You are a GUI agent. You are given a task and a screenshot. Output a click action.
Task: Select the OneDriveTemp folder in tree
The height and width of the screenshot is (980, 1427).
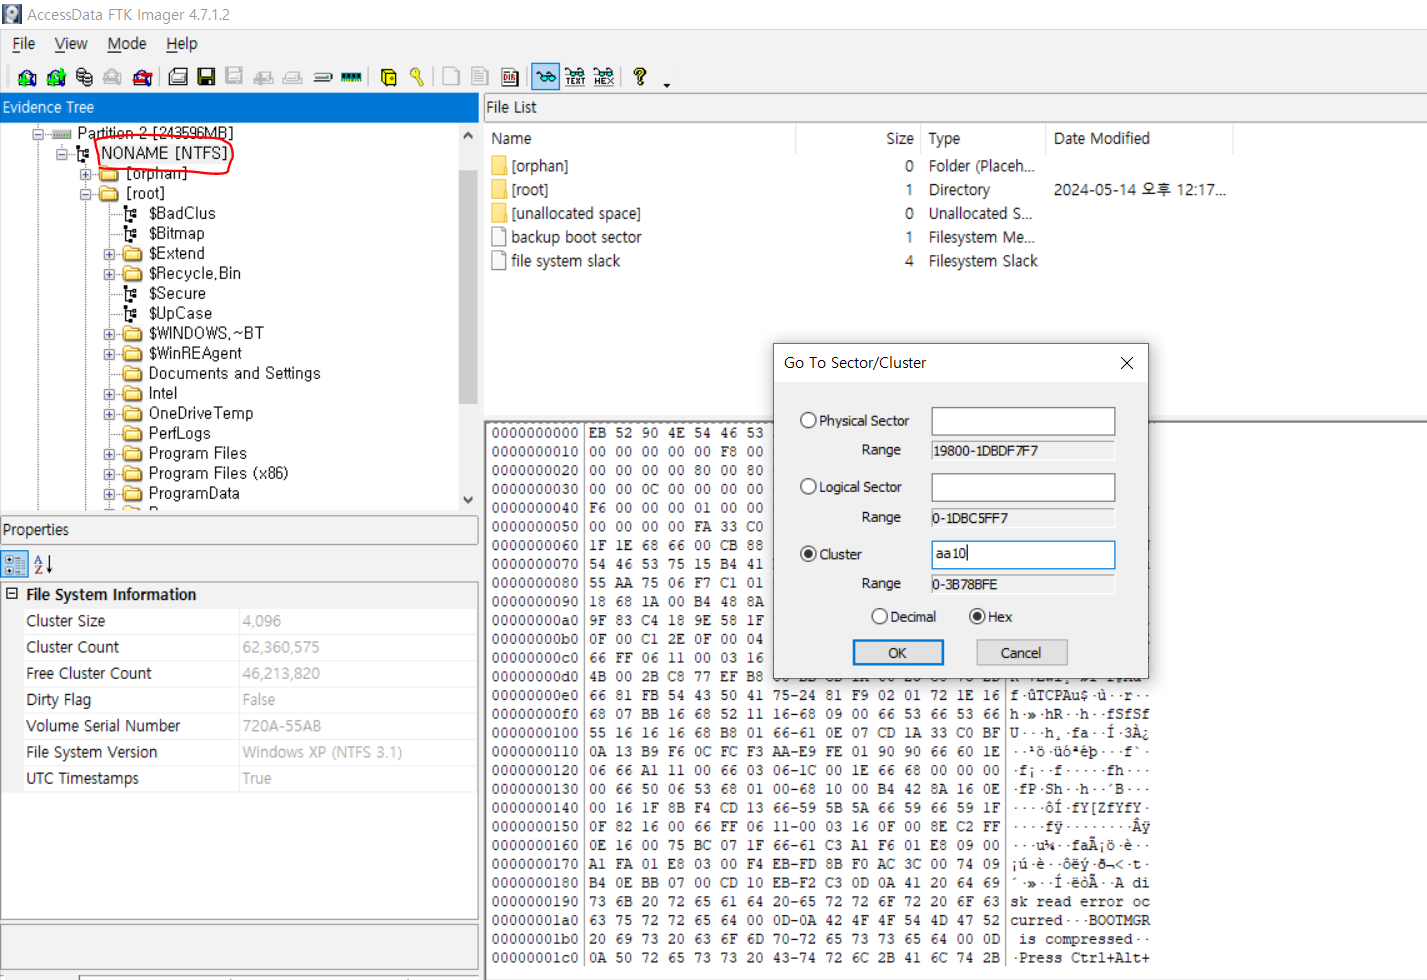201,413
